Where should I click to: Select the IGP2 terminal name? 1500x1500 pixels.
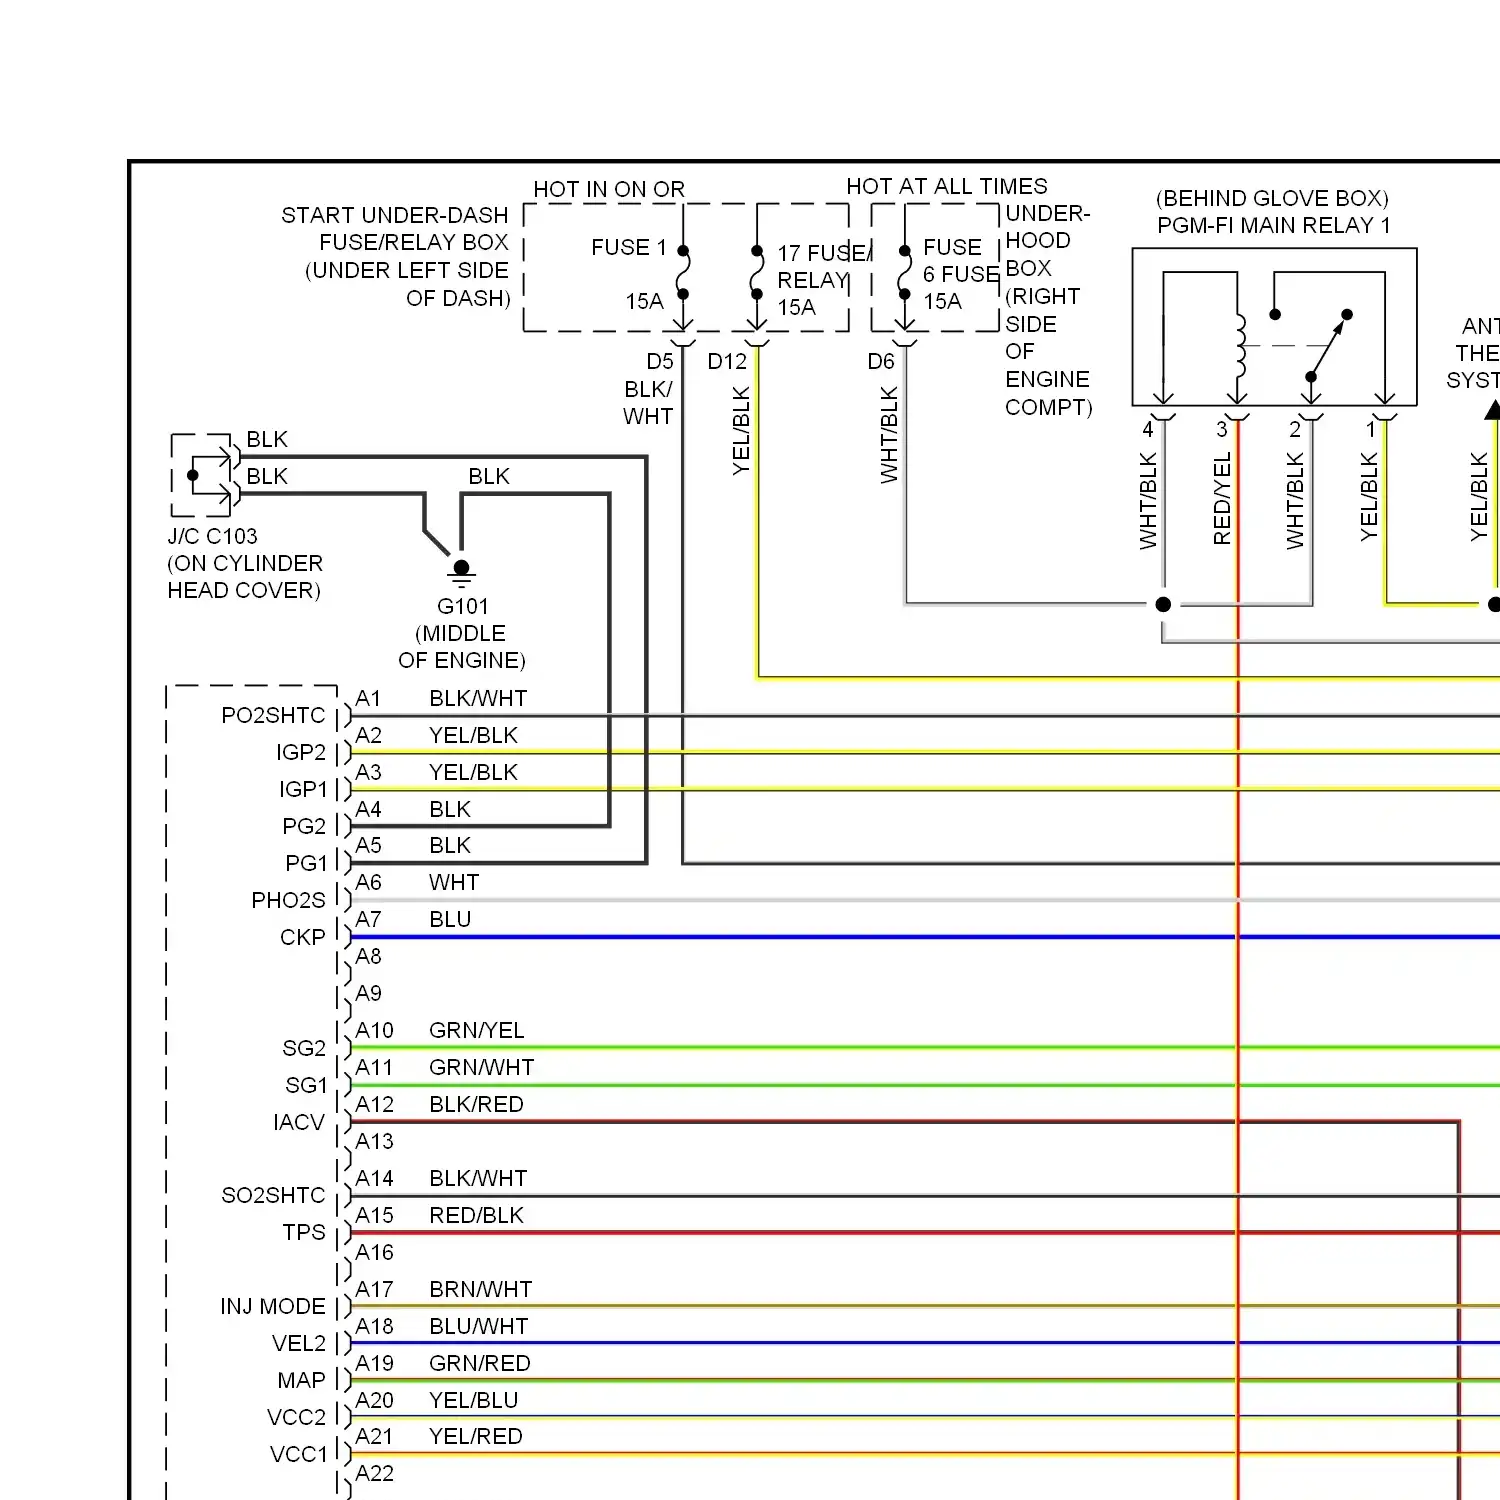click(301, 752)
